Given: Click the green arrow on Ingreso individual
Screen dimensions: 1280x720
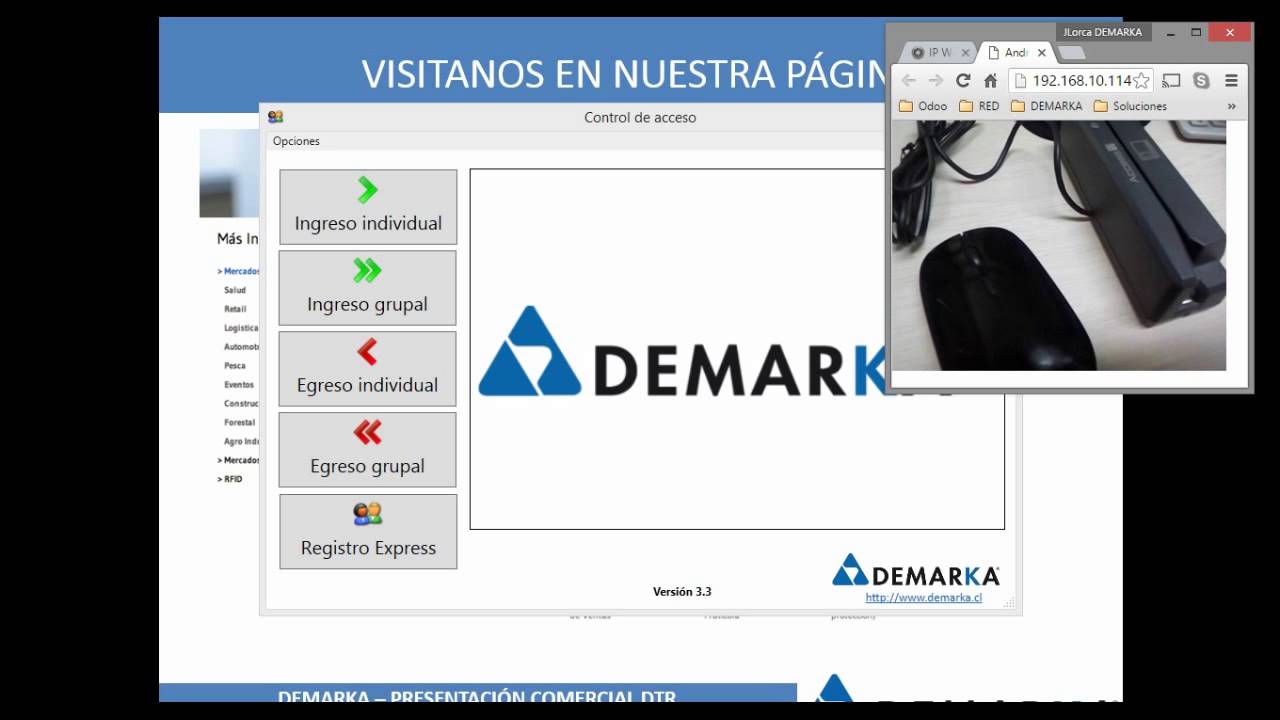Looking at the screenshot, I should (367, 190).
